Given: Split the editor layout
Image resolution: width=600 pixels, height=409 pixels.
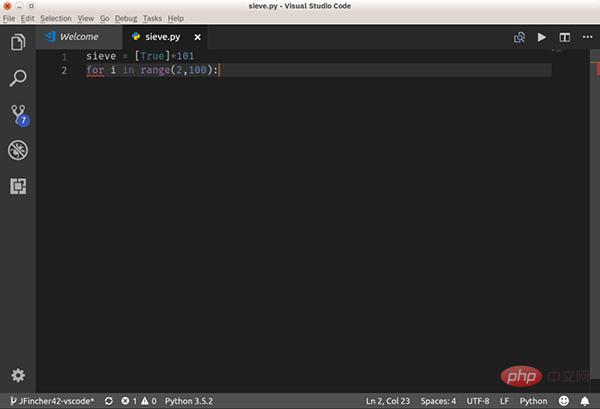Looking at the screenshot, I should [x=565, y=37].
